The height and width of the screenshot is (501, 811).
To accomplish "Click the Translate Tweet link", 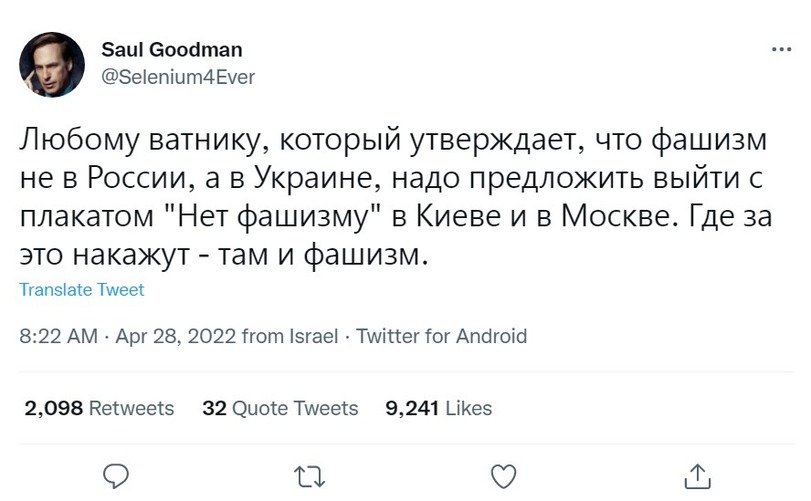I will tap(82, 290).
